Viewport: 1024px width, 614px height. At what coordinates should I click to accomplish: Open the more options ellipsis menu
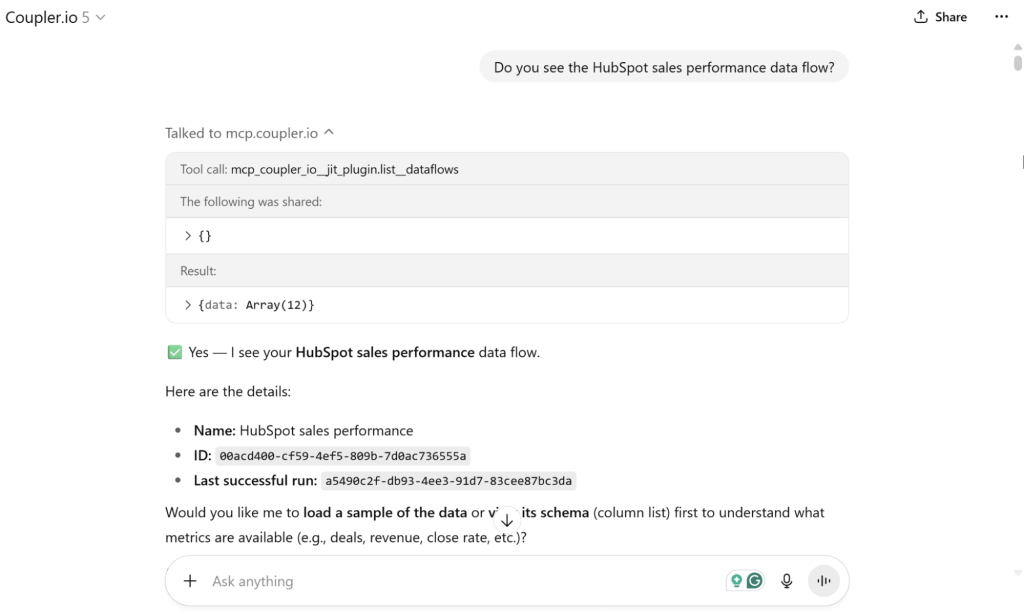coord(1001,16)
